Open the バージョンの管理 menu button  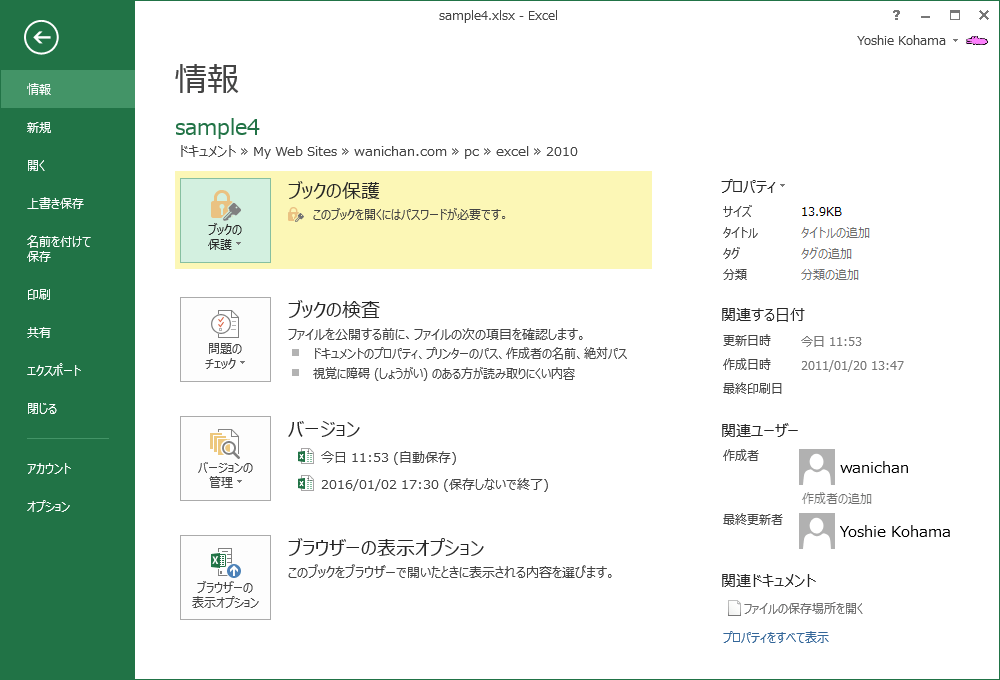(225, 459)
